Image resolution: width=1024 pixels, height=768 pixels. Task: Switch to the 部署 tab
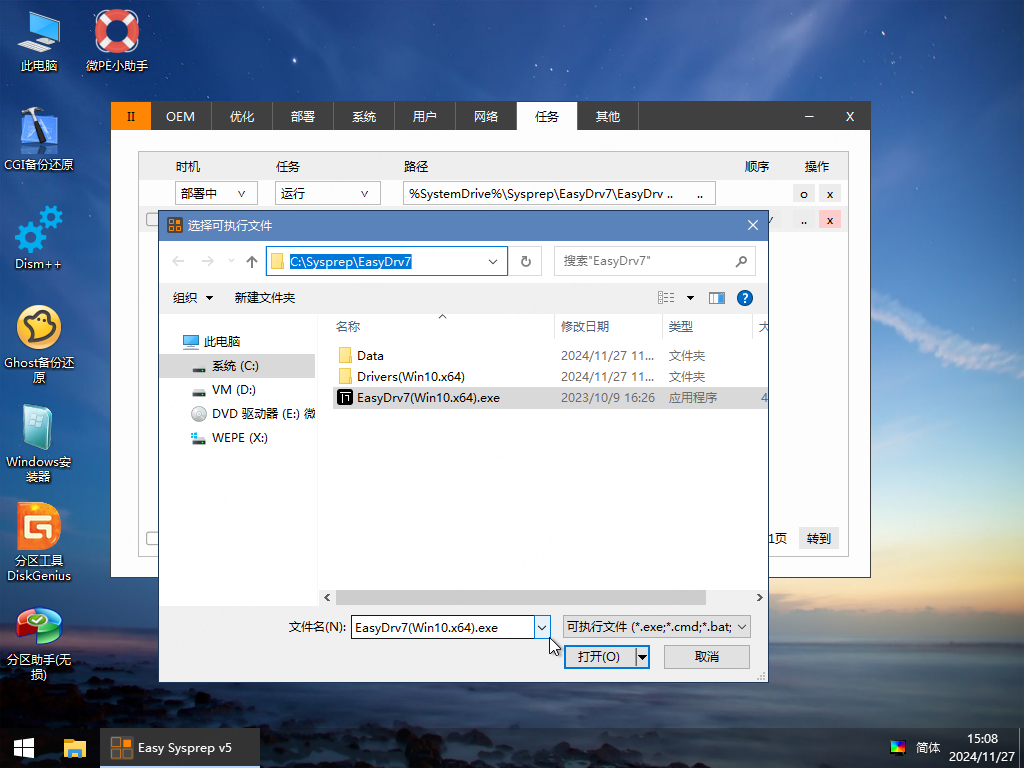tap(302, 116)
